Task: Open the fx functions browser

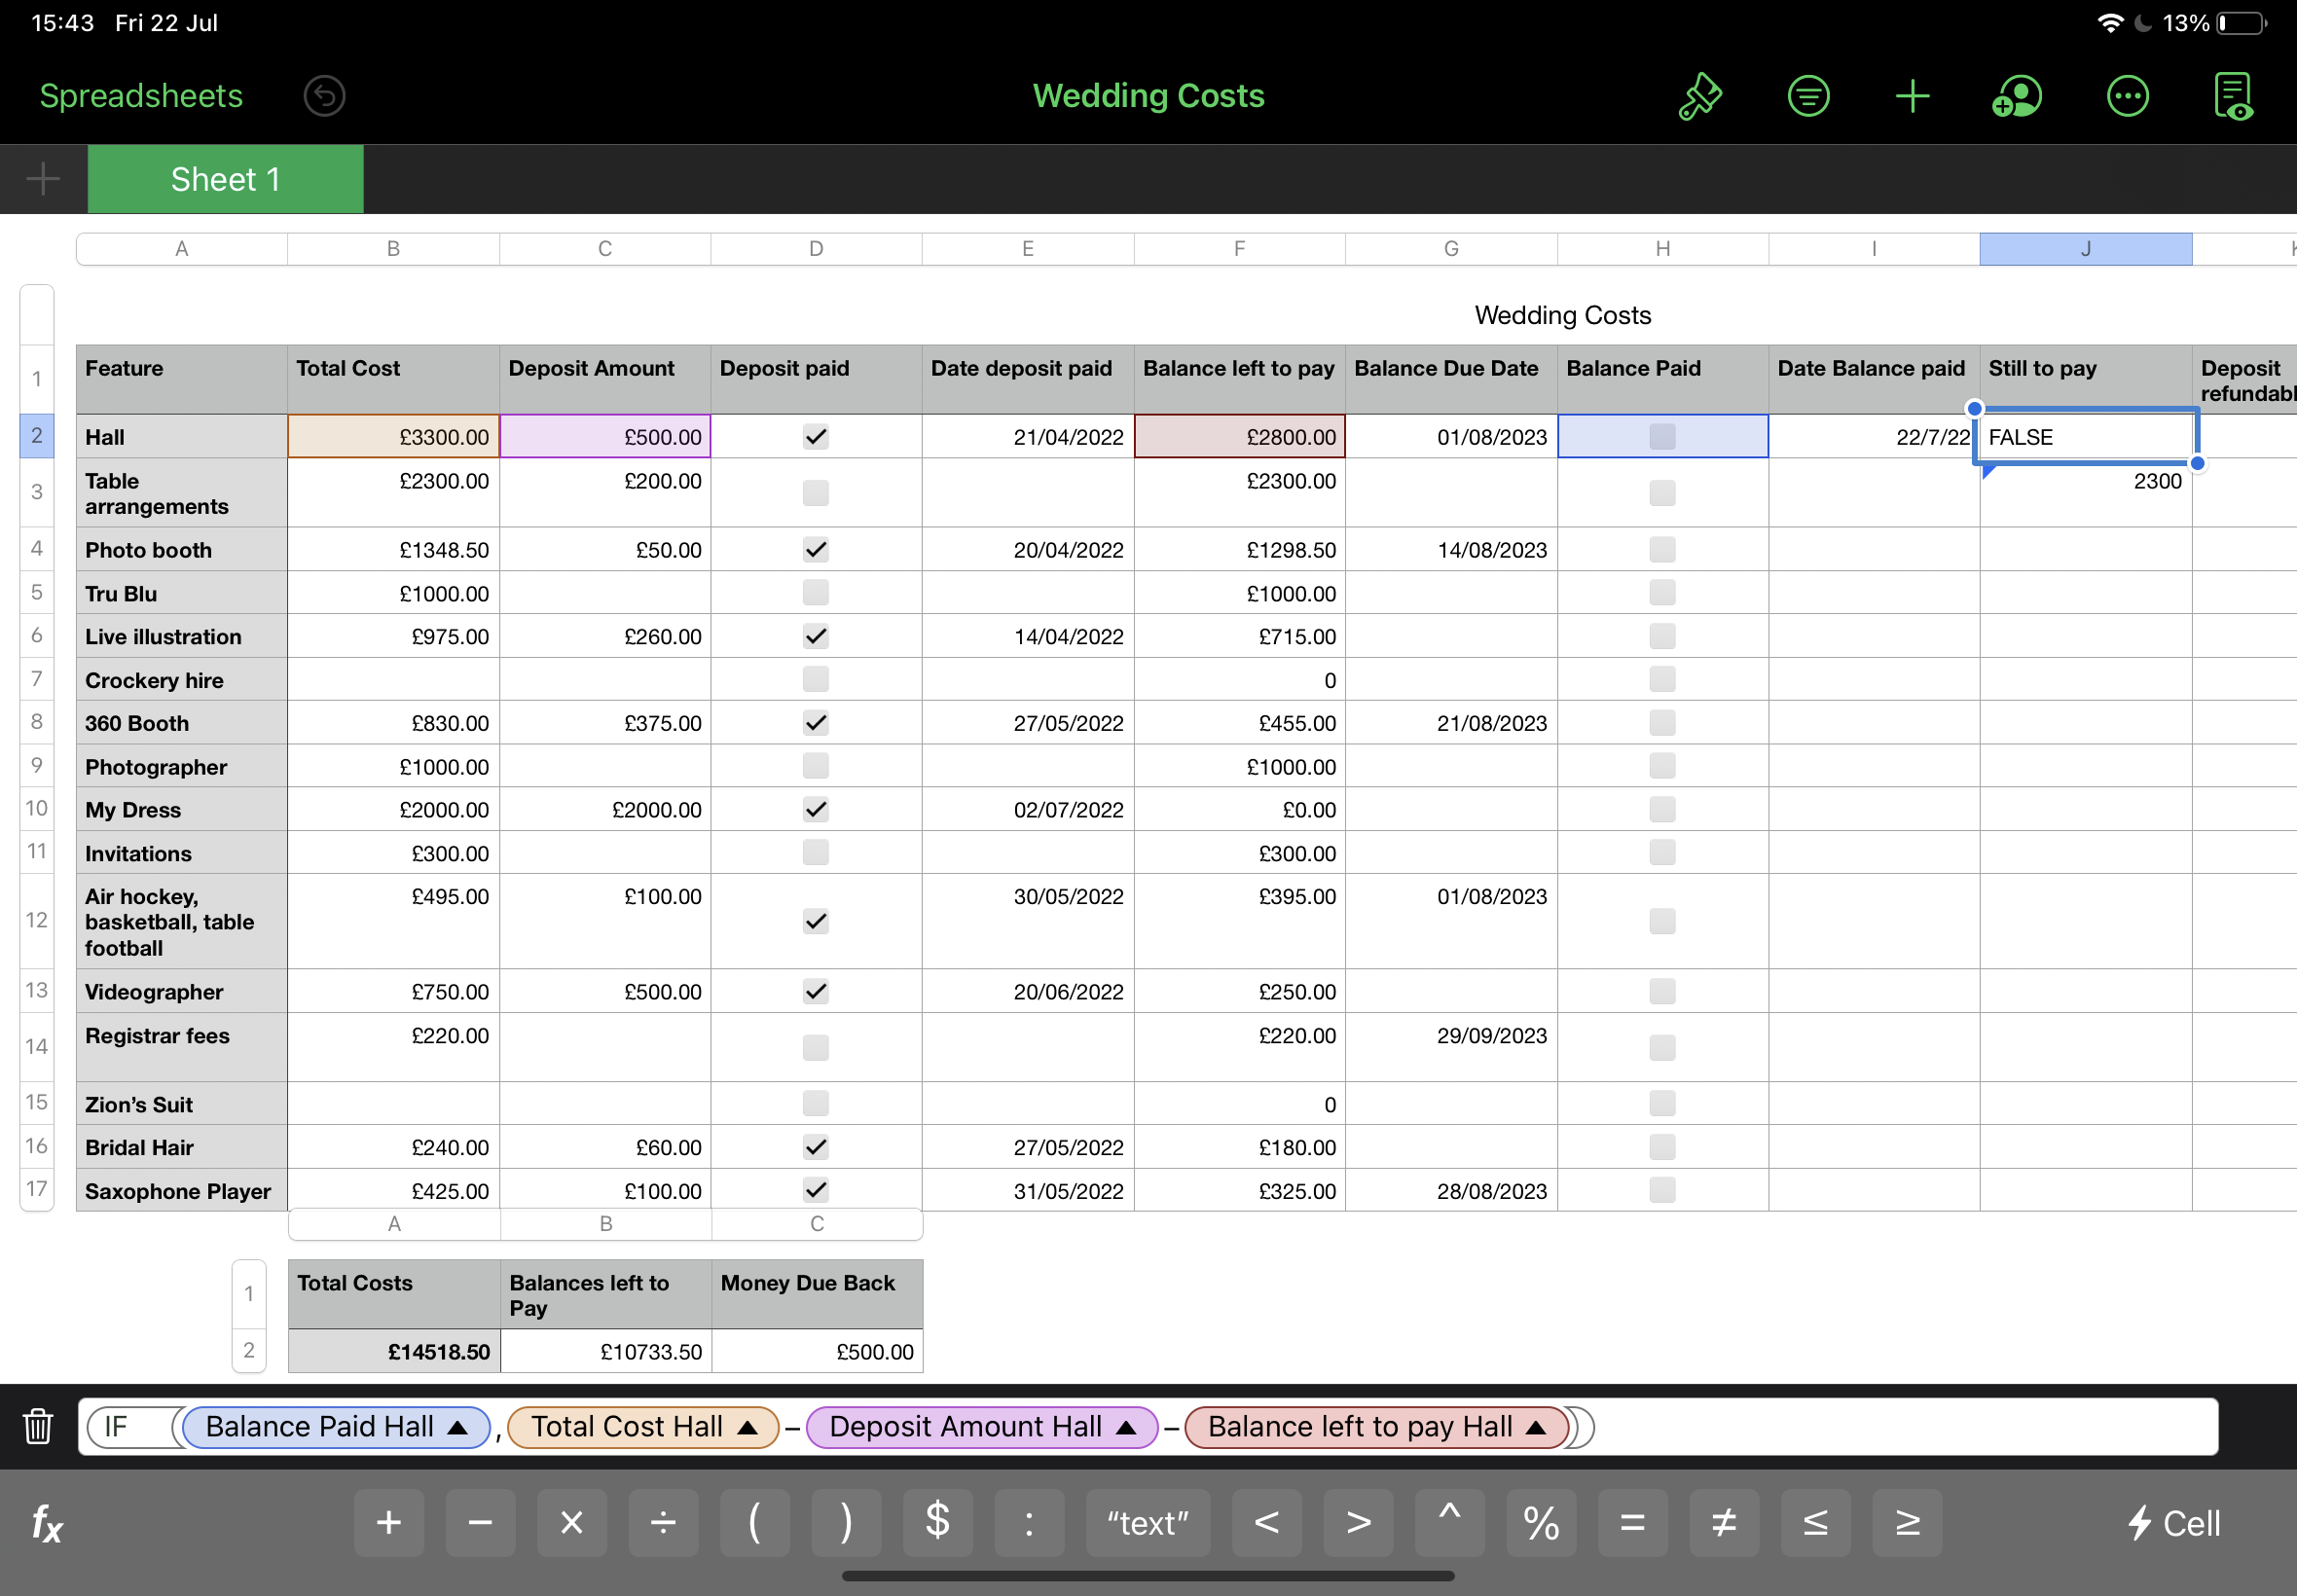Action: pyautogui.click(x=47, y=1523)
